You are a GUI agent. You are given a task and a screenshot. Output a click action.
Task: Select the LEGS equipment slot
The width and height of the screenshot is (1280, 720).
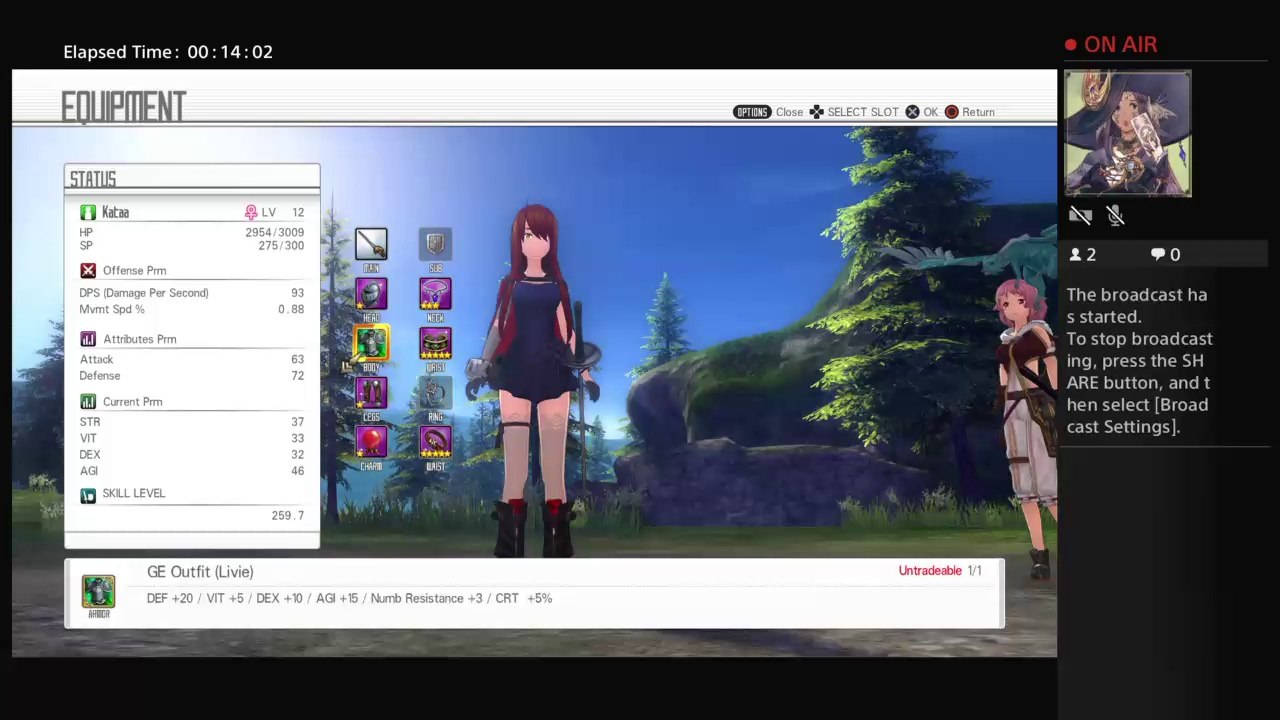point(371,392)
